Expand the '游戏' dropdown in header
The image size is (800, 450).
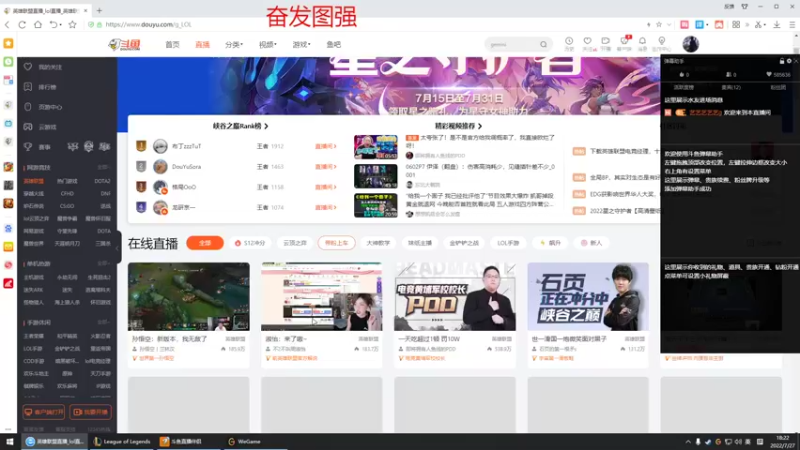click(301, 44)
